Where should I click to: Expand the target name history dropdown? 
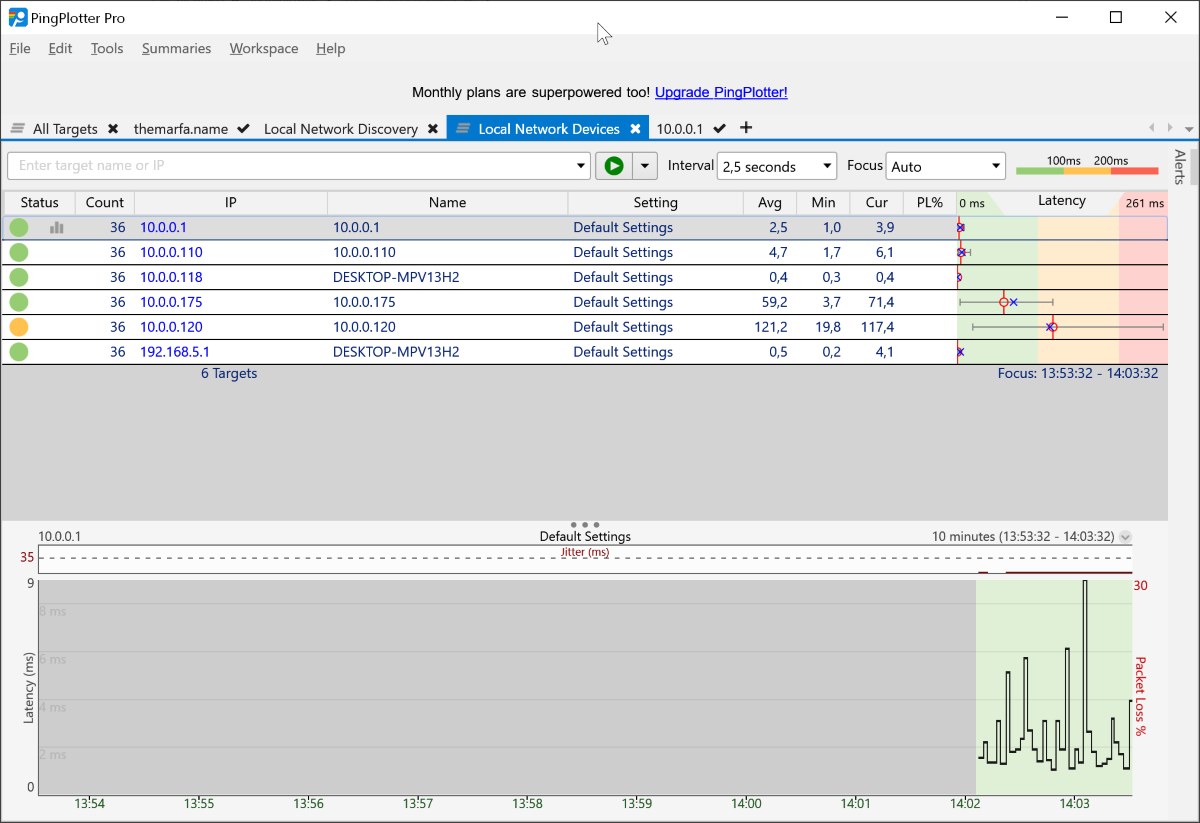(582, 166)
